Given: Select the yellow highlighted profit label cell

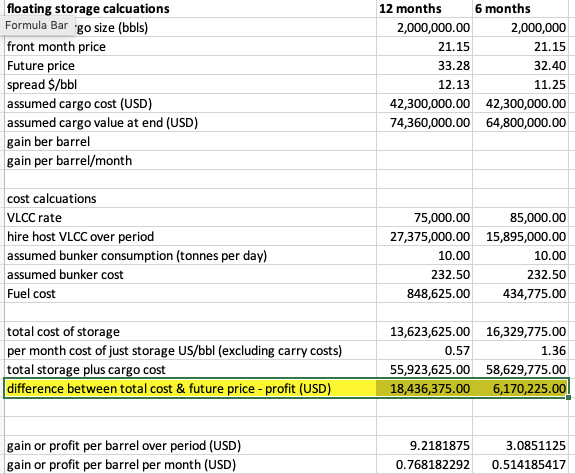Looking at the screenshot, I should [190, 388].
